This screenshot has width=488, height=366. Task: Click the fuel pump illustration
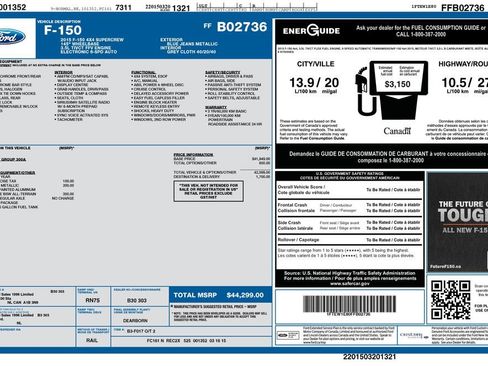(391, 90)
